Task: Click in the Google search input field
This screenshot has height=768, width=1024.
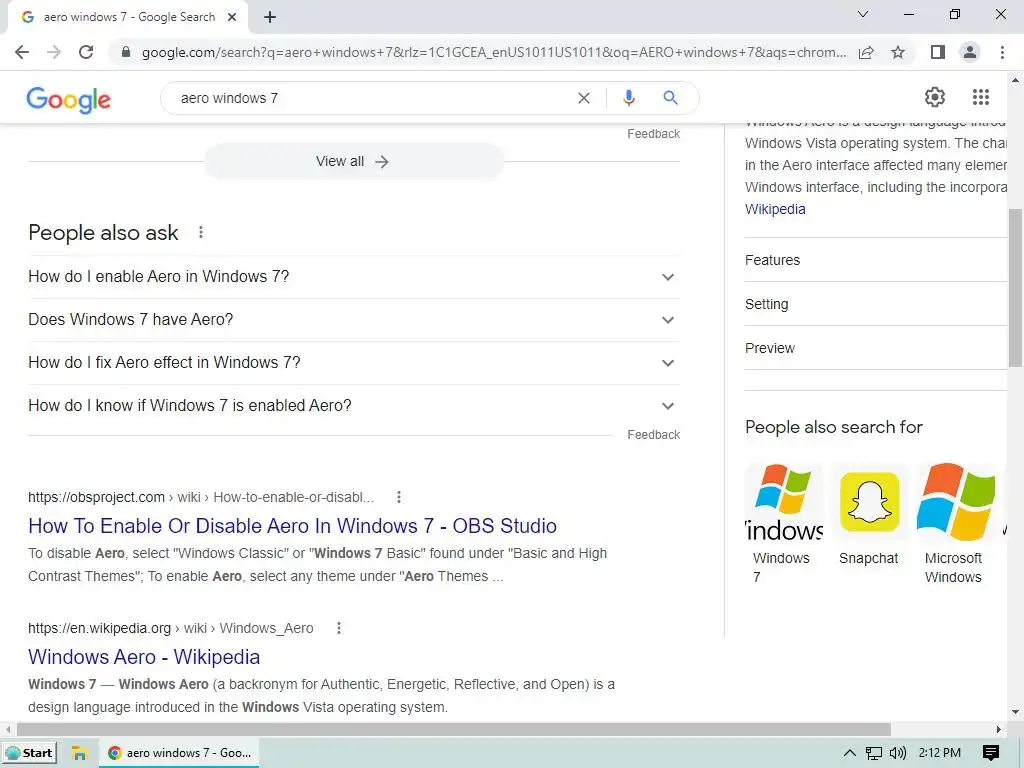Action: point(372,98)
